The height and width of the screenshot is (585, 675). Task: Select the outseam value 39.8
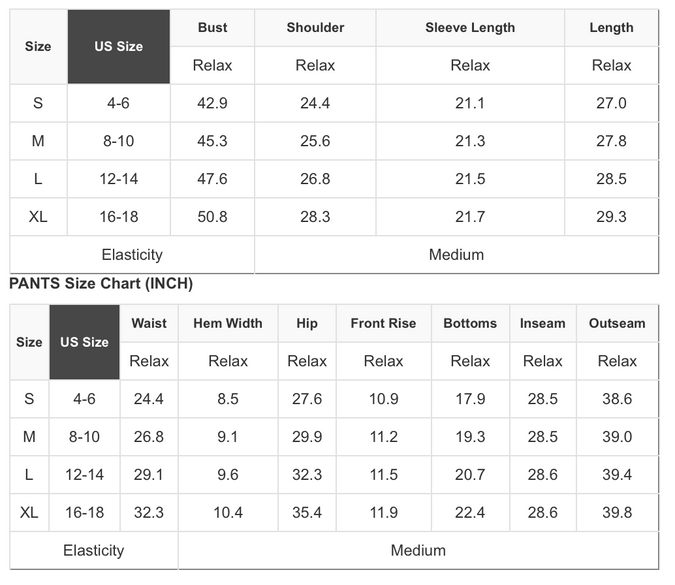pyautogui.click(x=617, y=513)
